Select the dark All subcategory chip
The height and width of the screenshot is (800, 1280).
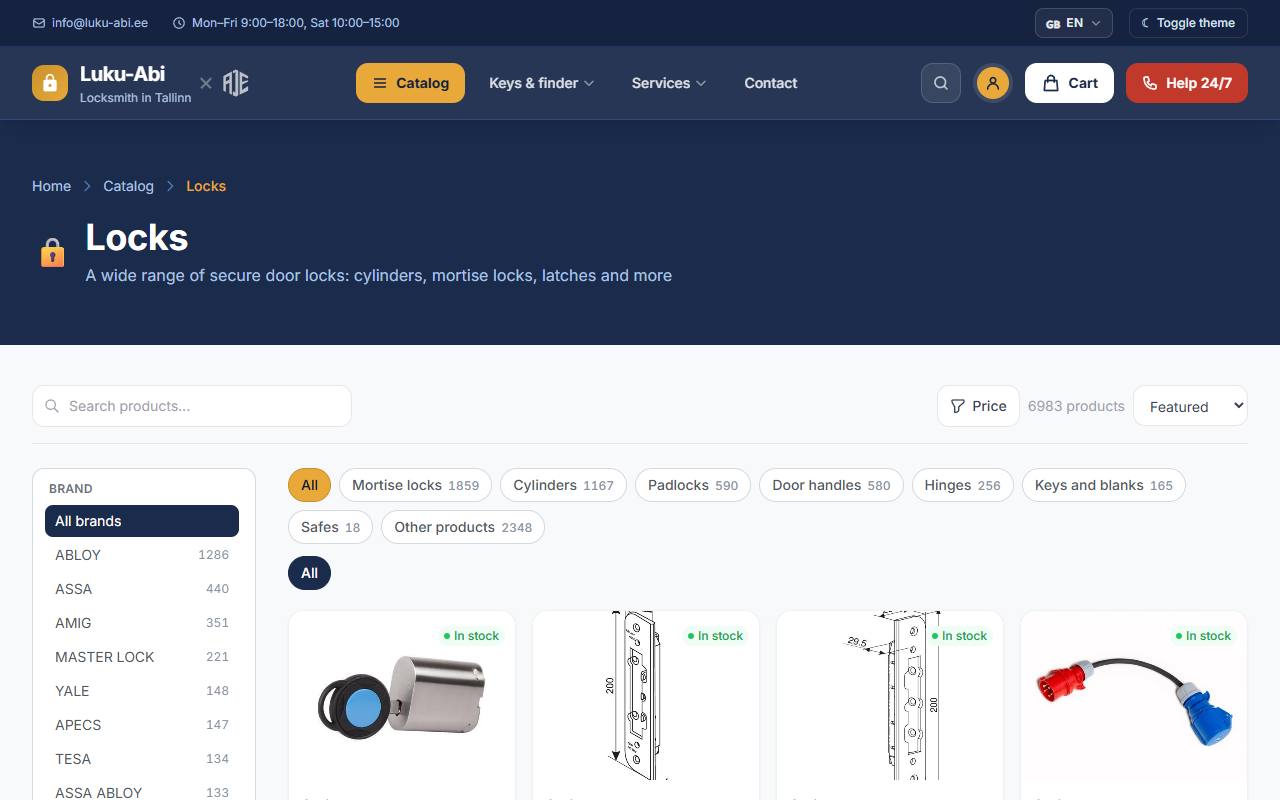tap(309, 573)
